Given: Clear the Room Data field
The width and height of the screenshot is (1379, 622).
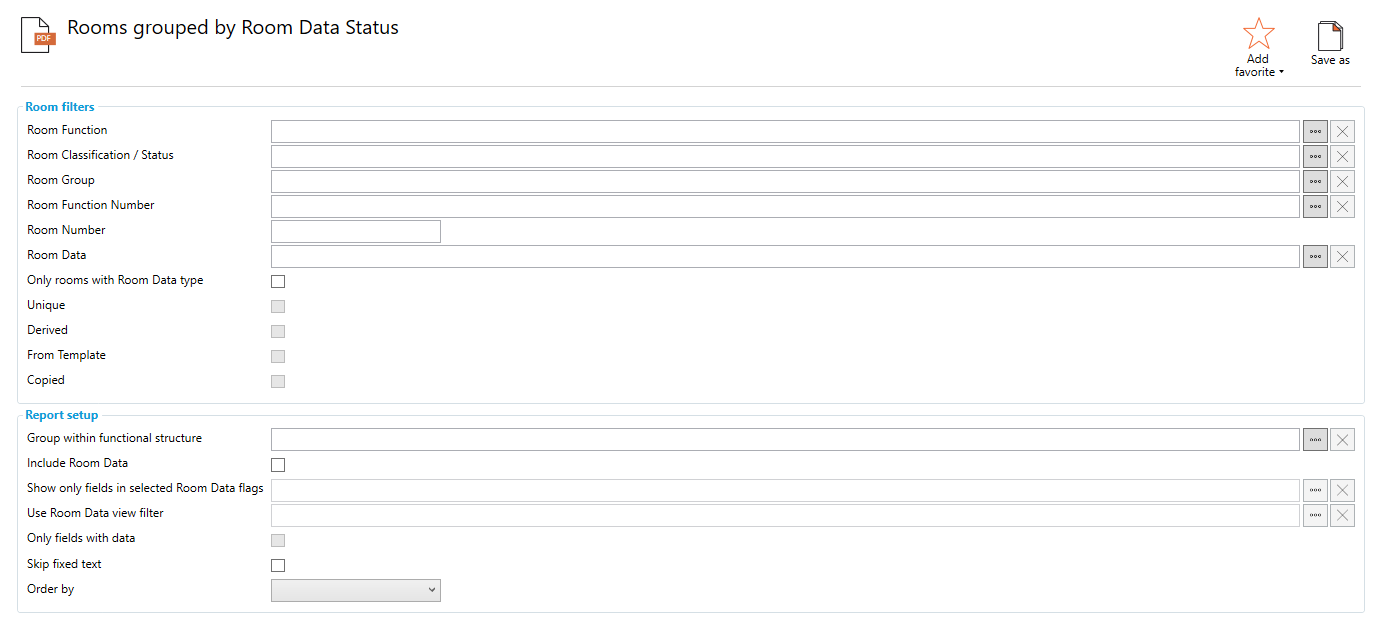Looking at the screenshot, I should (1342, 256).
